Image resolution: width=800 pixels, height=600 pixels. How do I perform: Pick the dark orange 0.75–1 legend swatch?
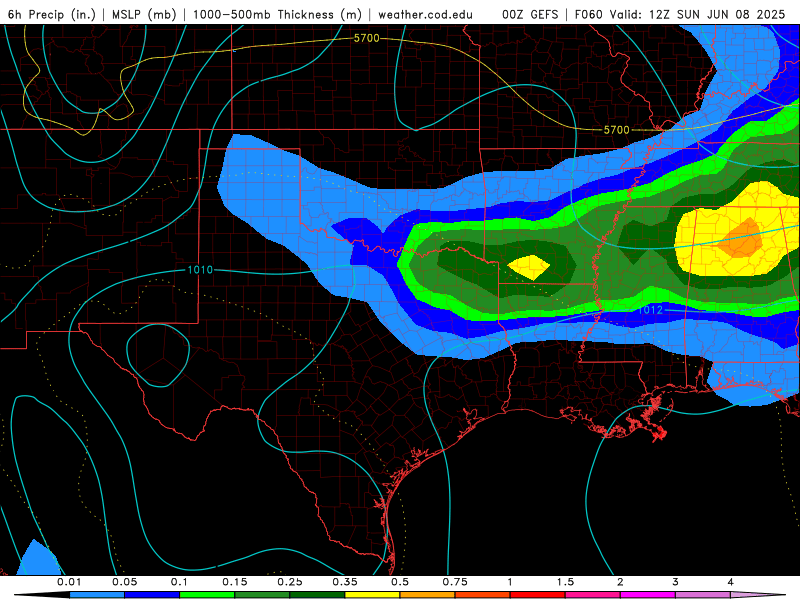click(x=483, y=595)
